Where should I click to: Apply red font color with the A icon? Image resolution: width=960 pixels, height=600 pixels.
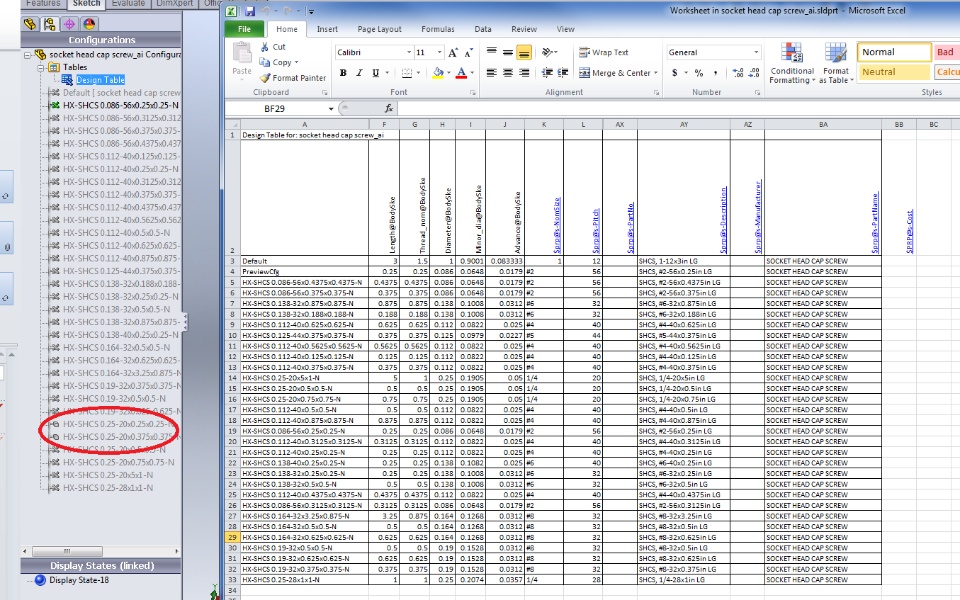[461, 73]
